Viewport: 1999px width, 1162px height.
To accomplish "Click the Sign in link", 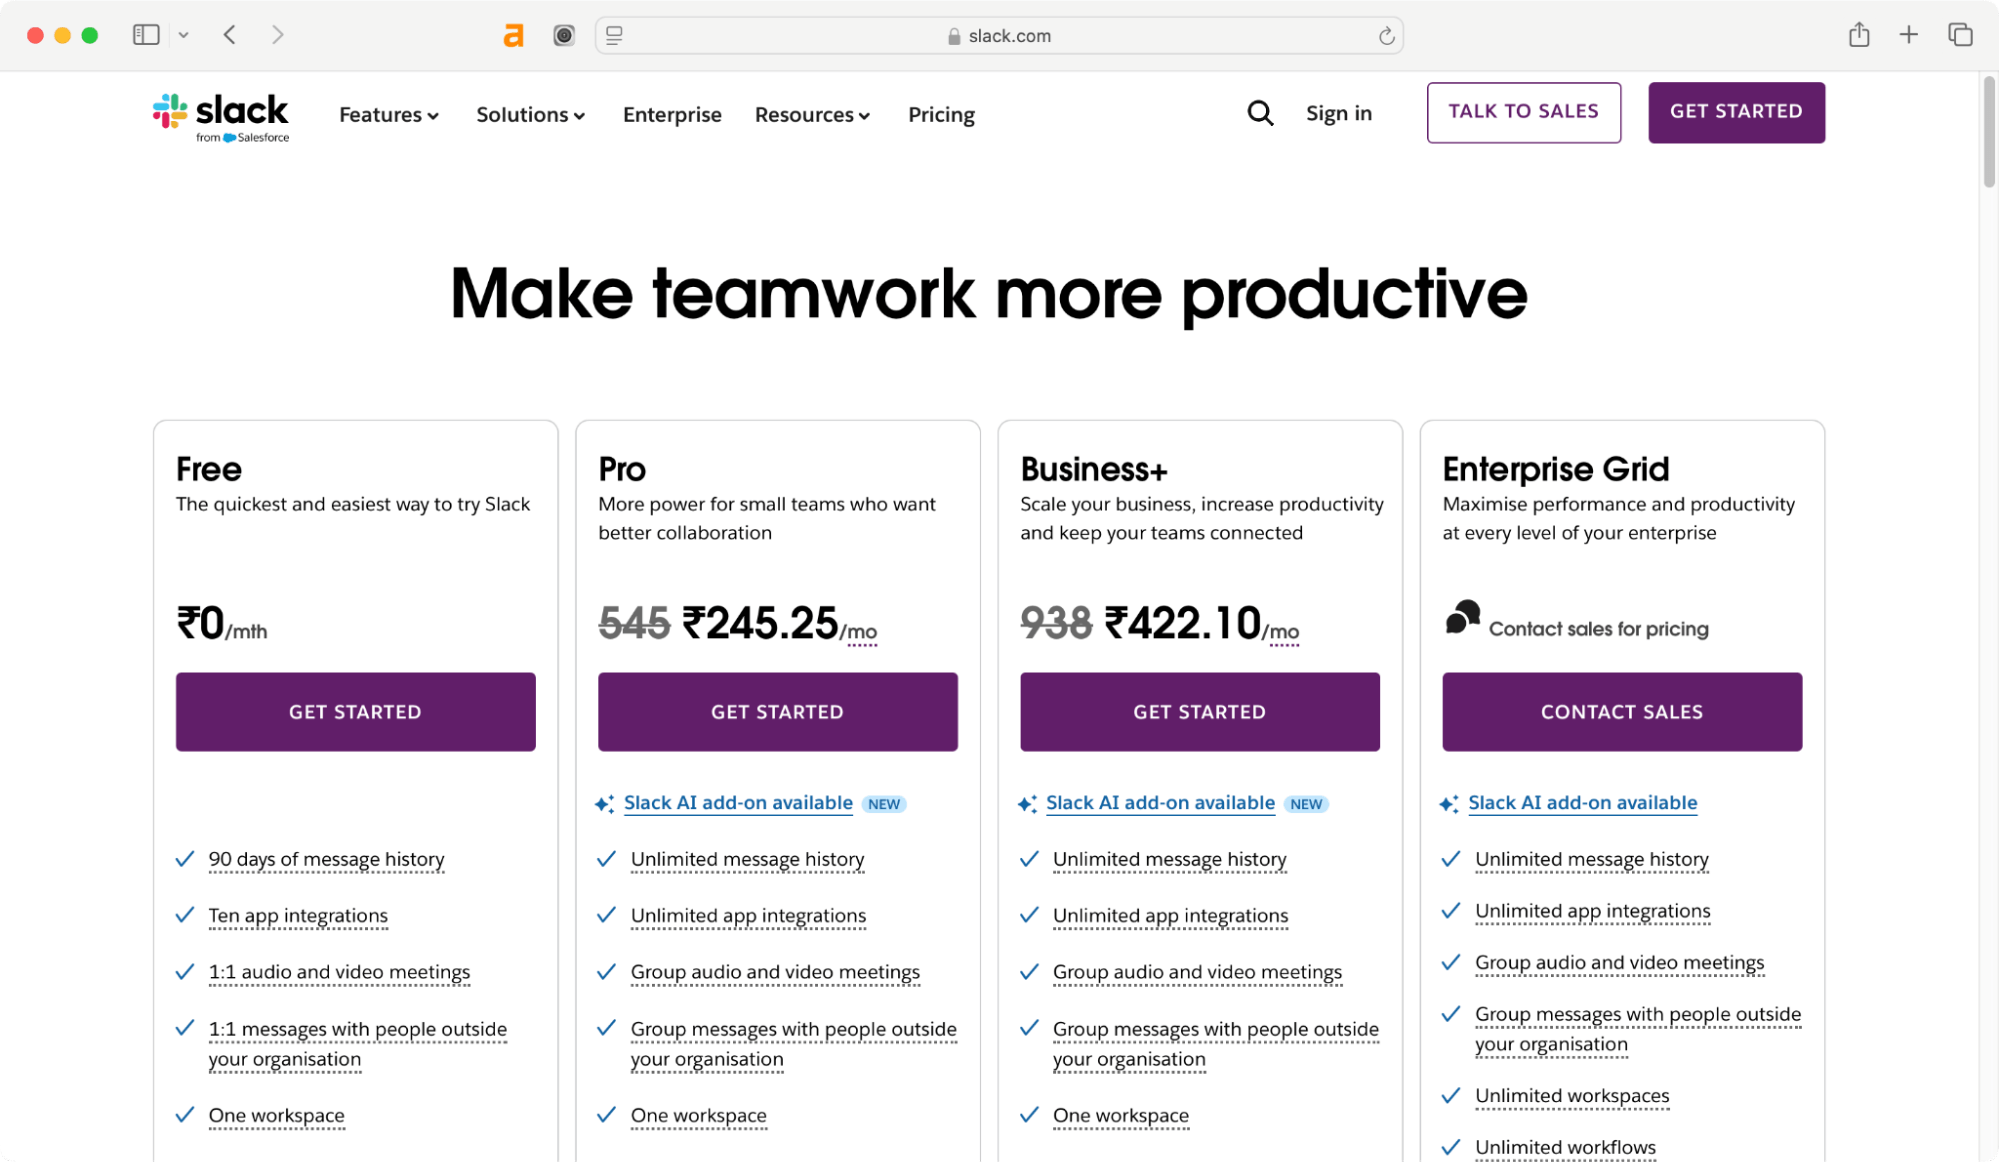I will pos(1339,113).
